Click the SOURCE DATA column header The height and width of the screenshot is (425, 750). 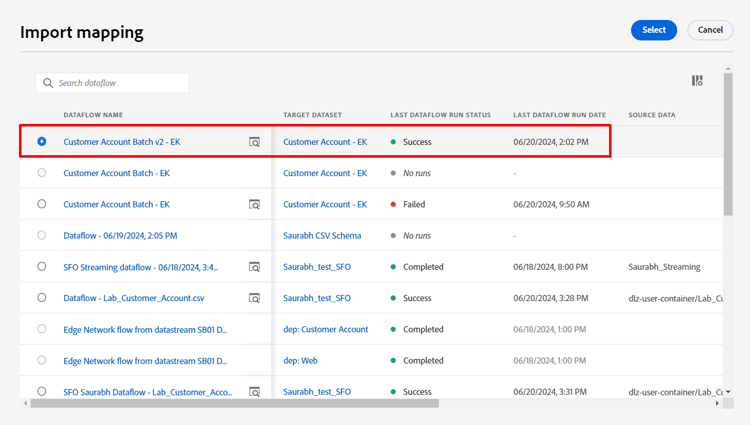(x=652, y=115)
